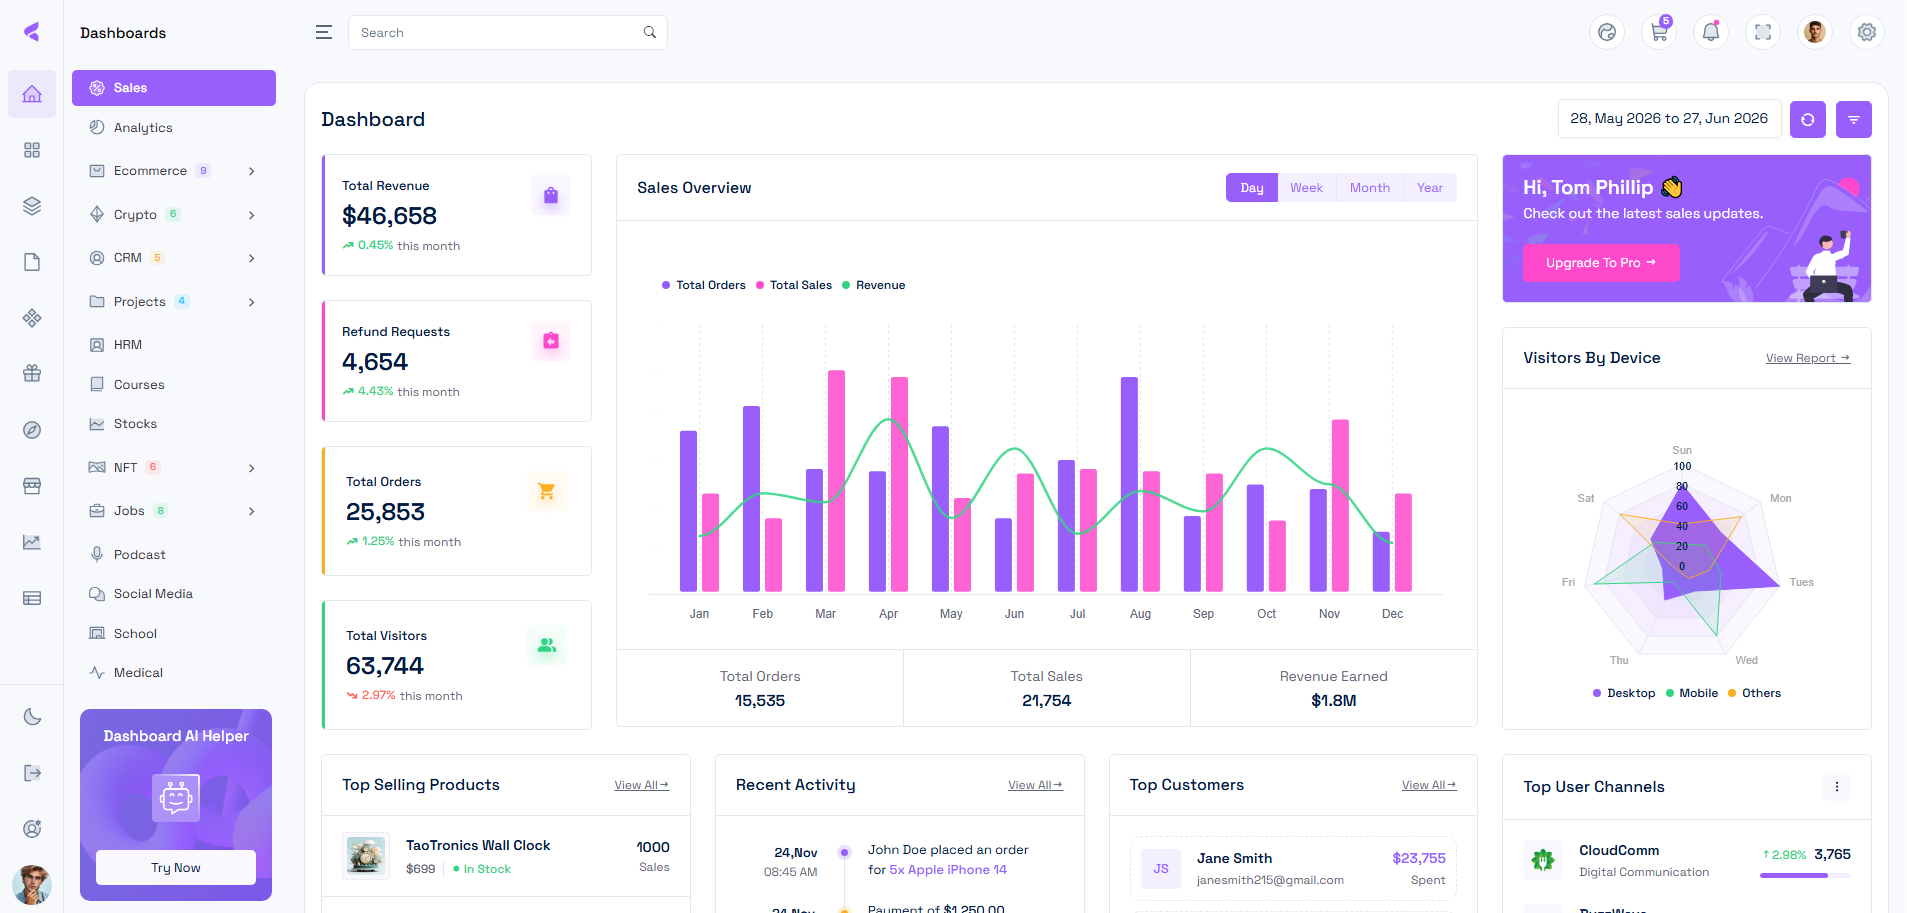Screen dimensions: 1907x913
Task: Open the settings gear icon
Action: click(x=1867, y=32)
